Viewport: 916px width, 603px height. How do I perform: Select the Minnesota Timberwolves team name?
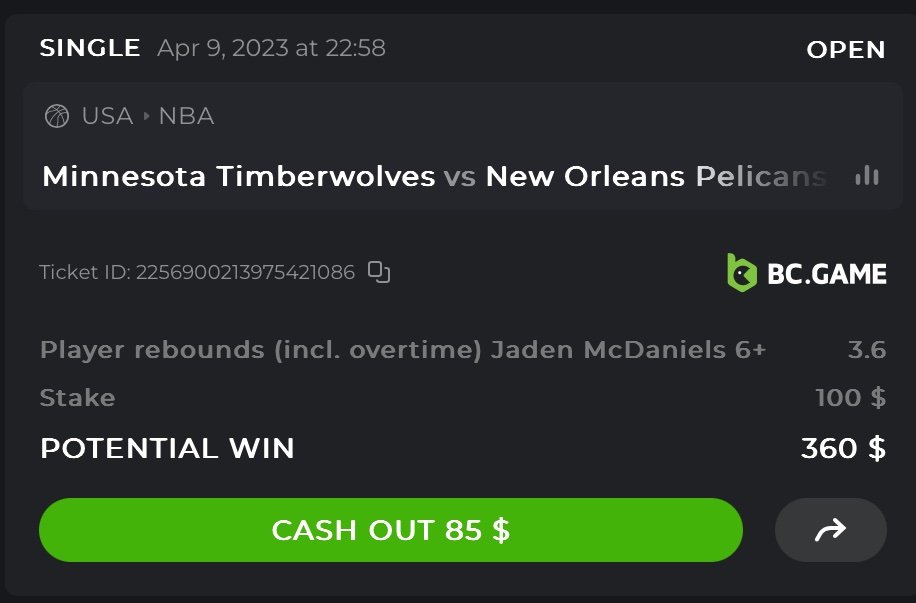238,177
